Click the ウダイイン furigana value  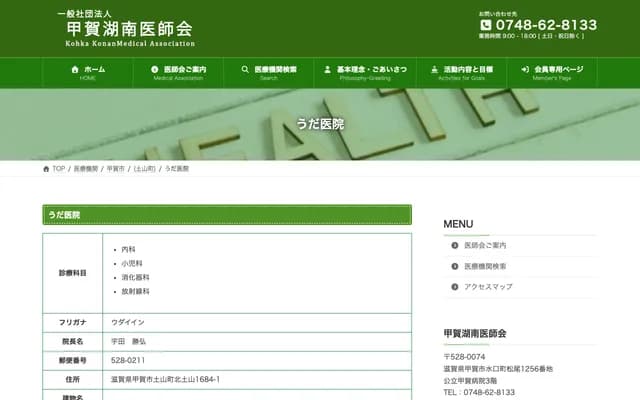click(128, 322)
